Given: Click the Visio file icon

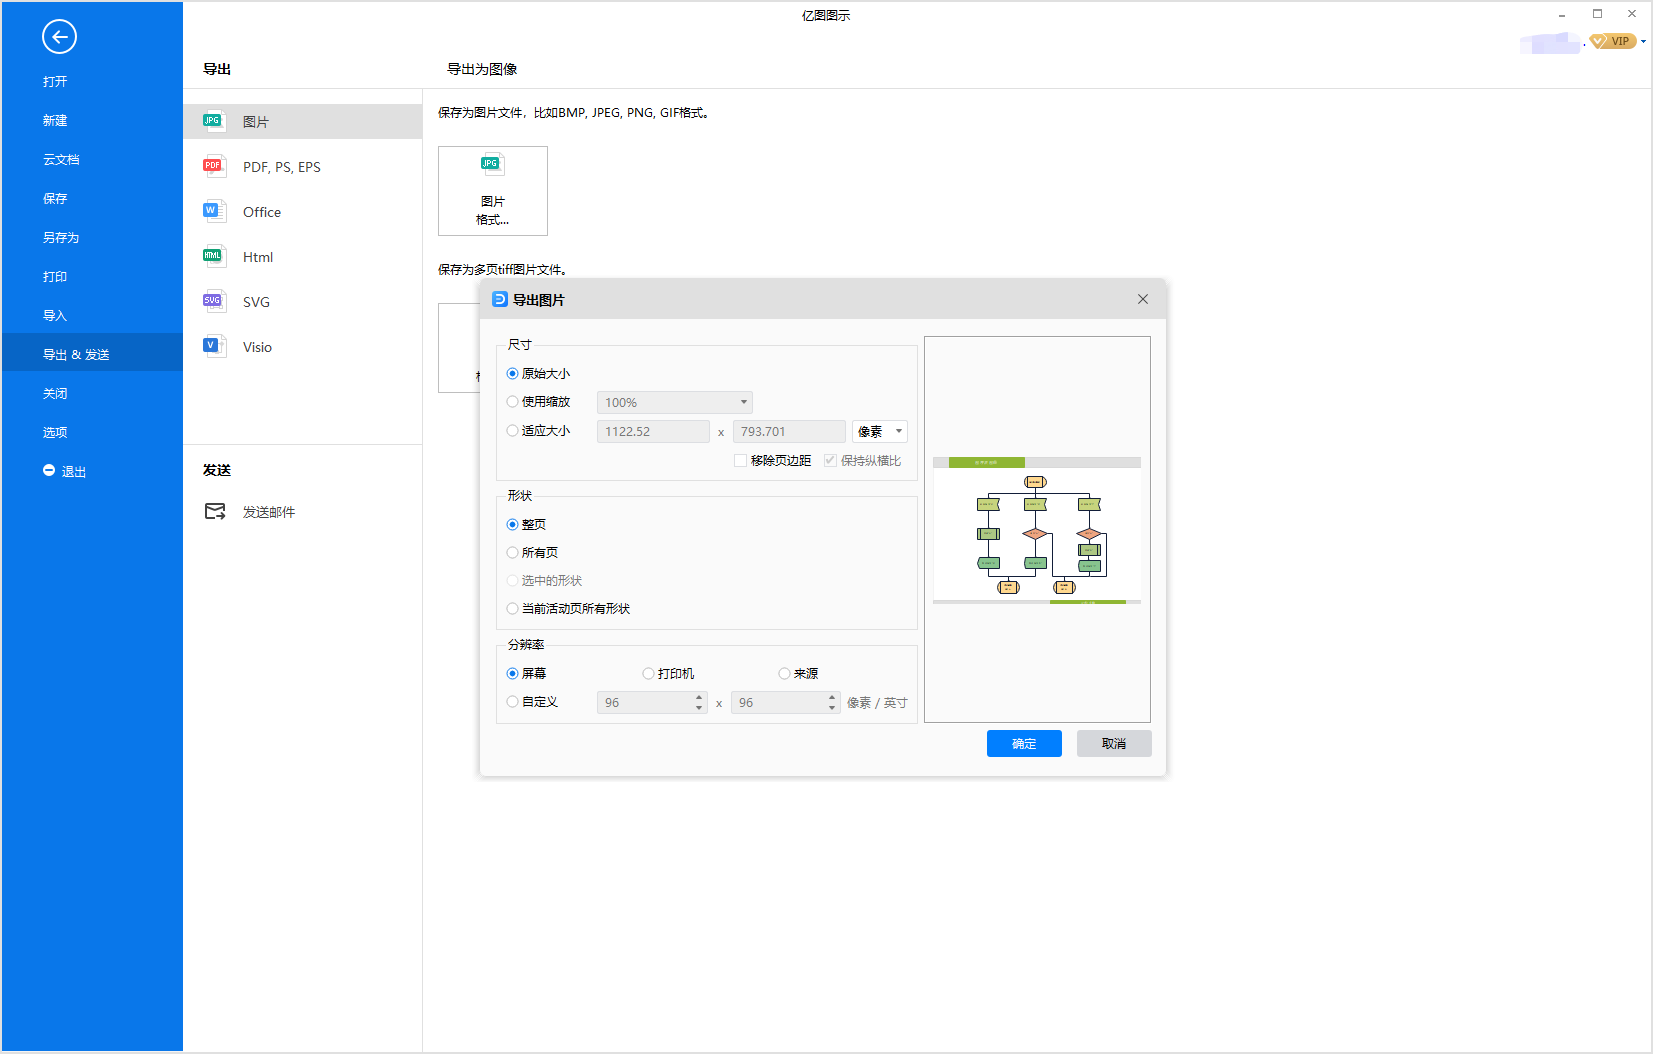Looking at the screenshot, I should [213, 346].
